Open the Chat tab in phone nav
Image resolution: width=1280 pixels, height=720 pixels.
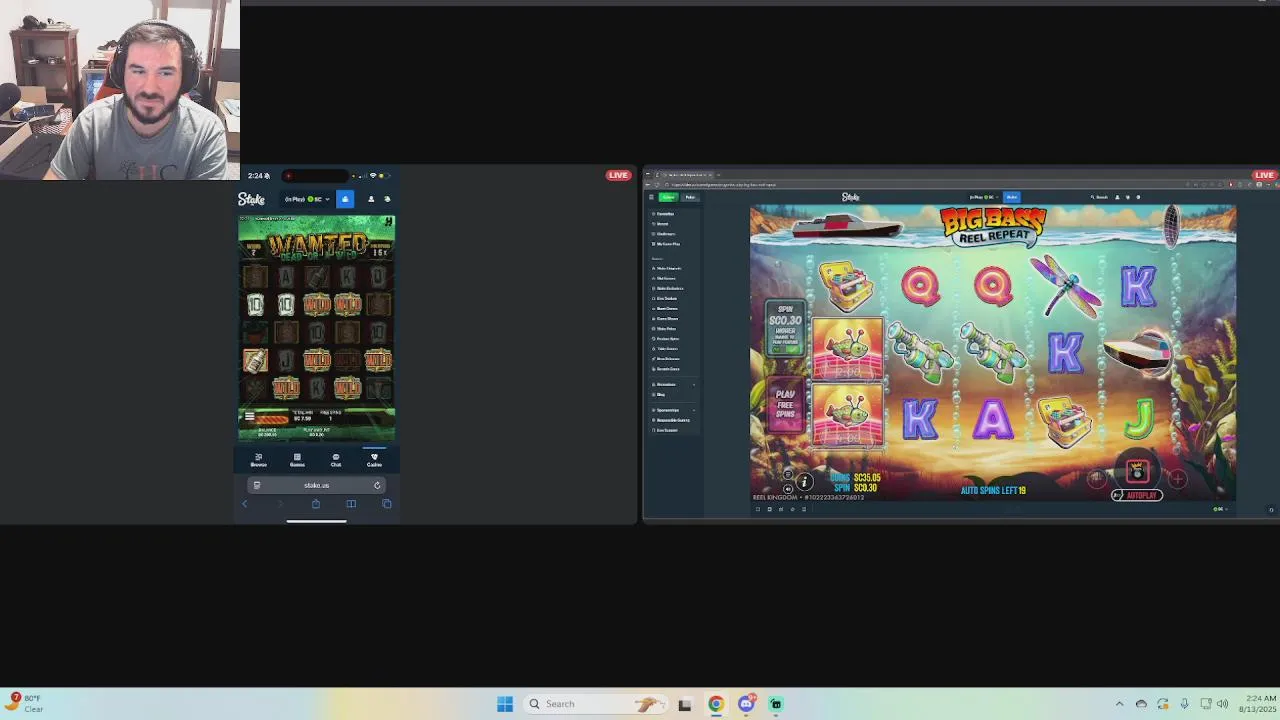coord(336,460)
